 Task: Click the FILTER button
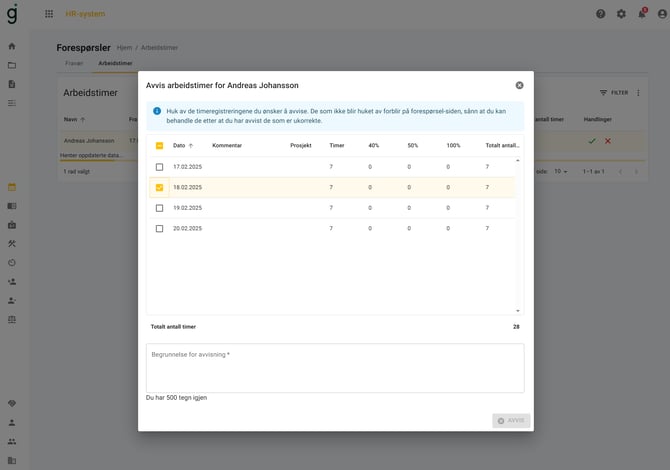pos(614,93)
